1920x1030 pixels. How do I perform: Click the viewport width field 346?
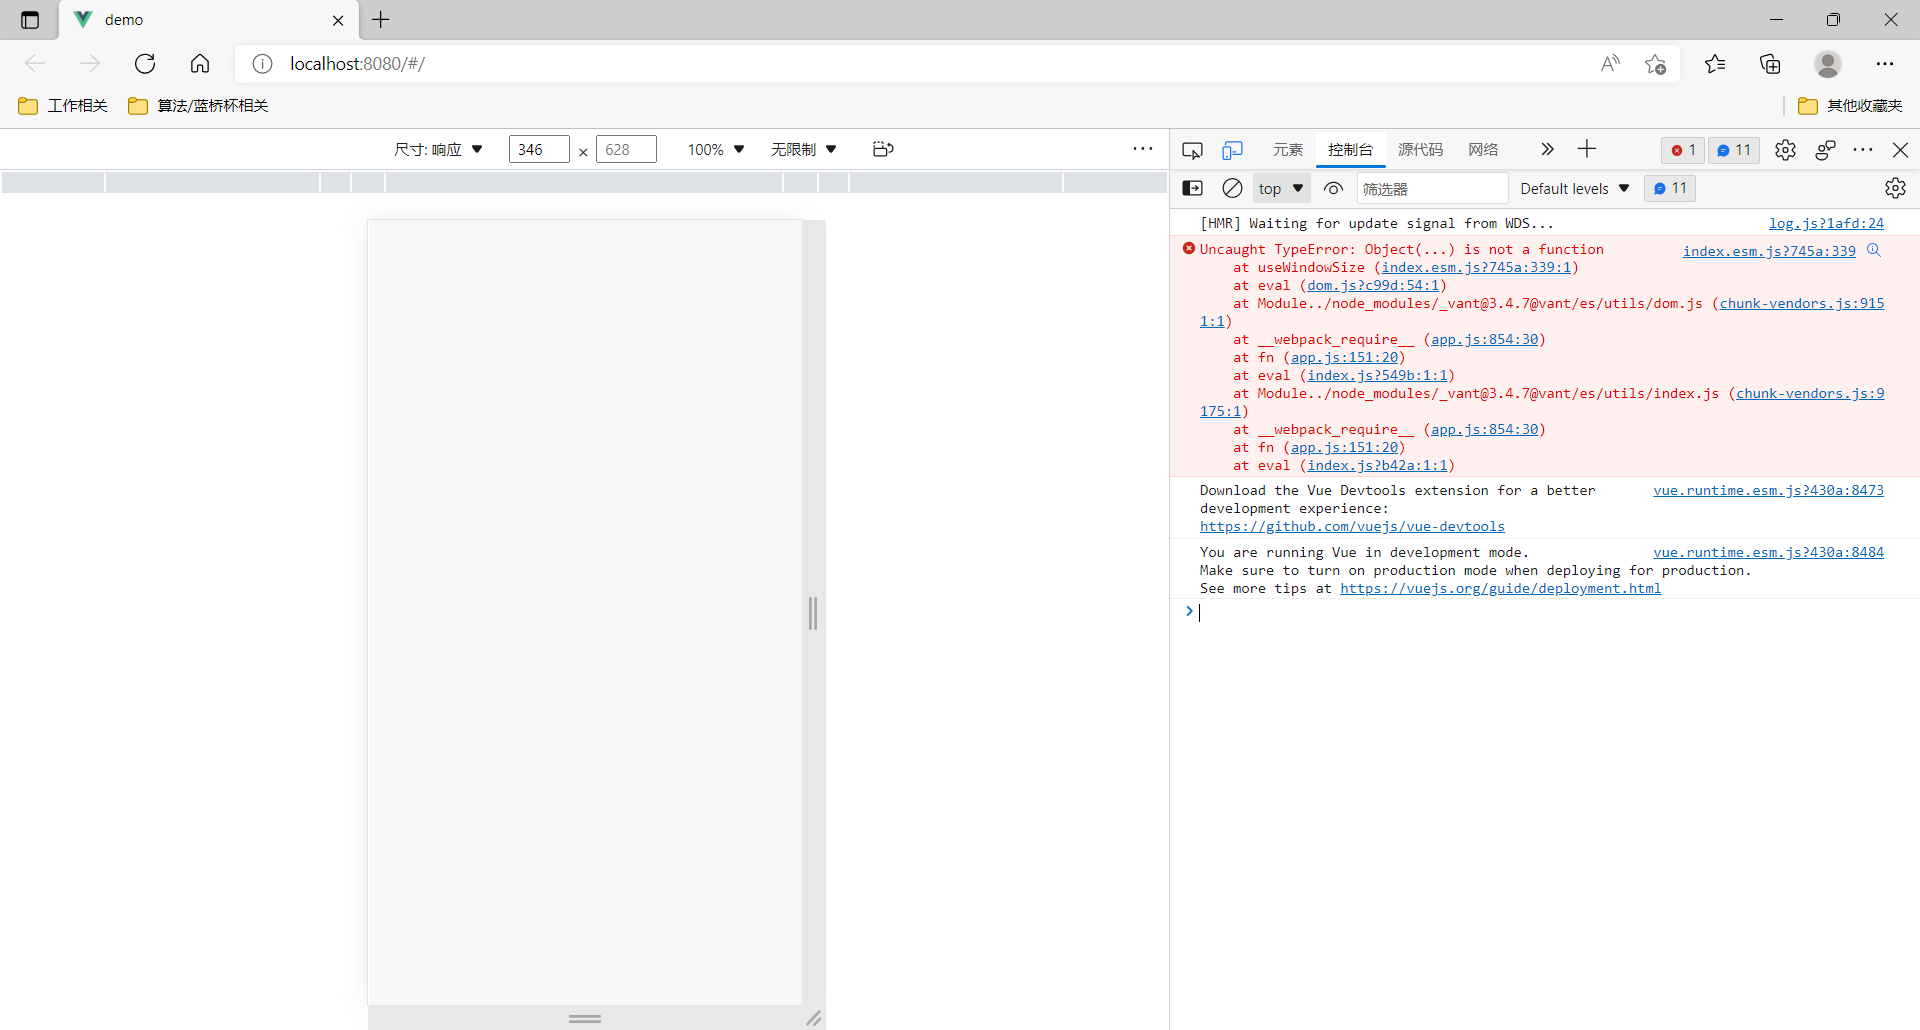pos(539,149)
